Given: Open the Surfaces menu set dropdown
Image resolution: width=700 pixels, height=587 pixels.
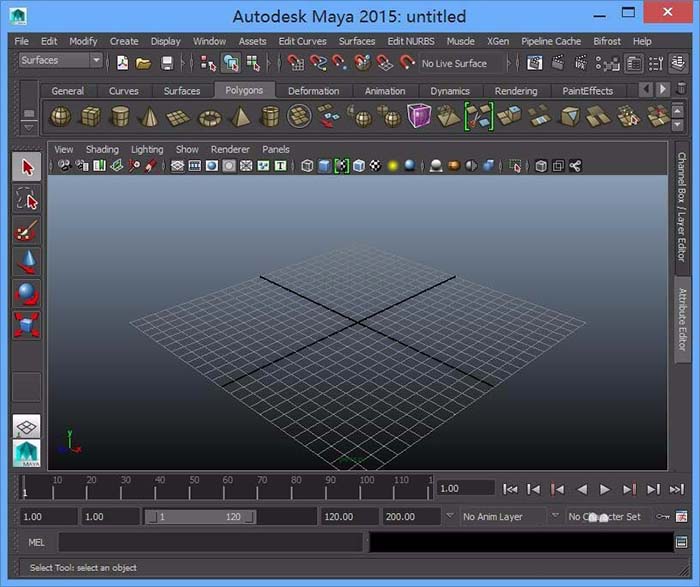Looking at the screenshot, I should (x=61, y=61).
